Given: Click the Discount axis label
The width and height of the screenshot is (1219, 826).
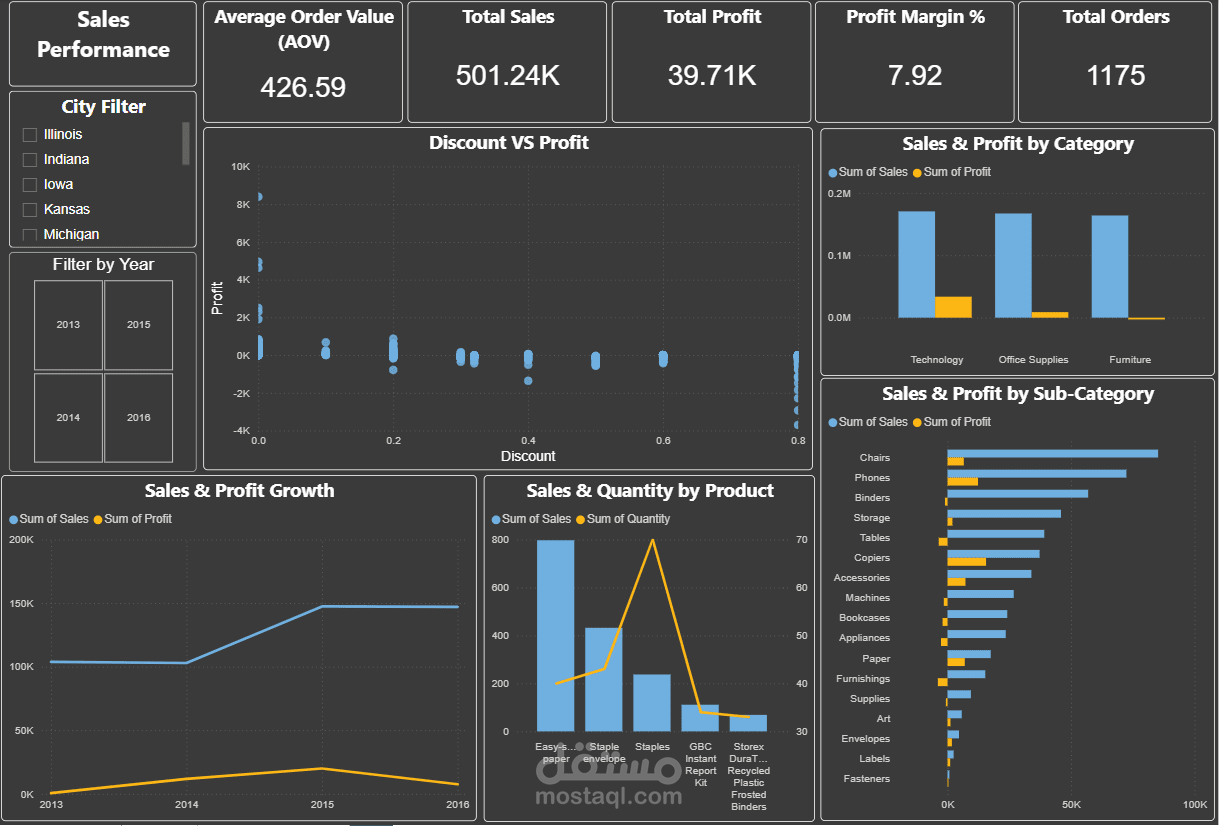Looking at the screenshot, I should coord(528,456).
